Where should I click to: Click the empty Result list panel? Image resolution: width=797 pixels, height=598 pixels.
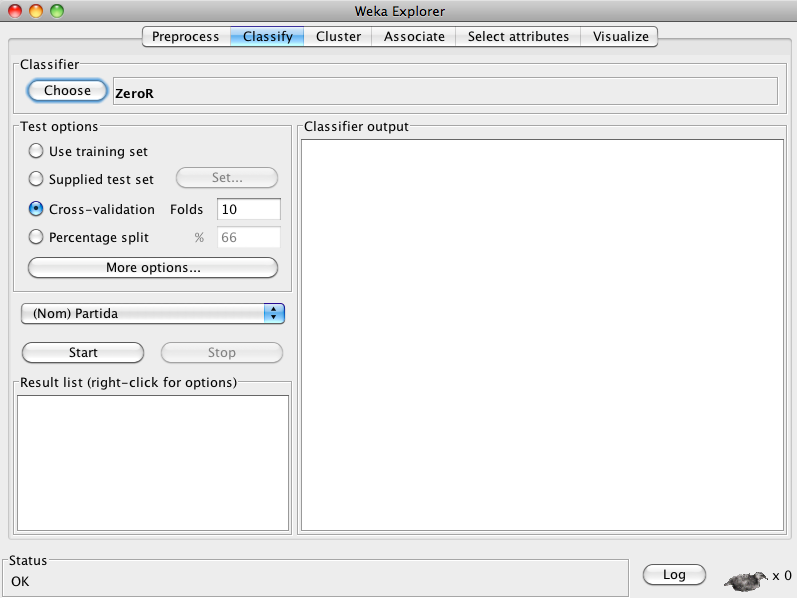[153, 461]
